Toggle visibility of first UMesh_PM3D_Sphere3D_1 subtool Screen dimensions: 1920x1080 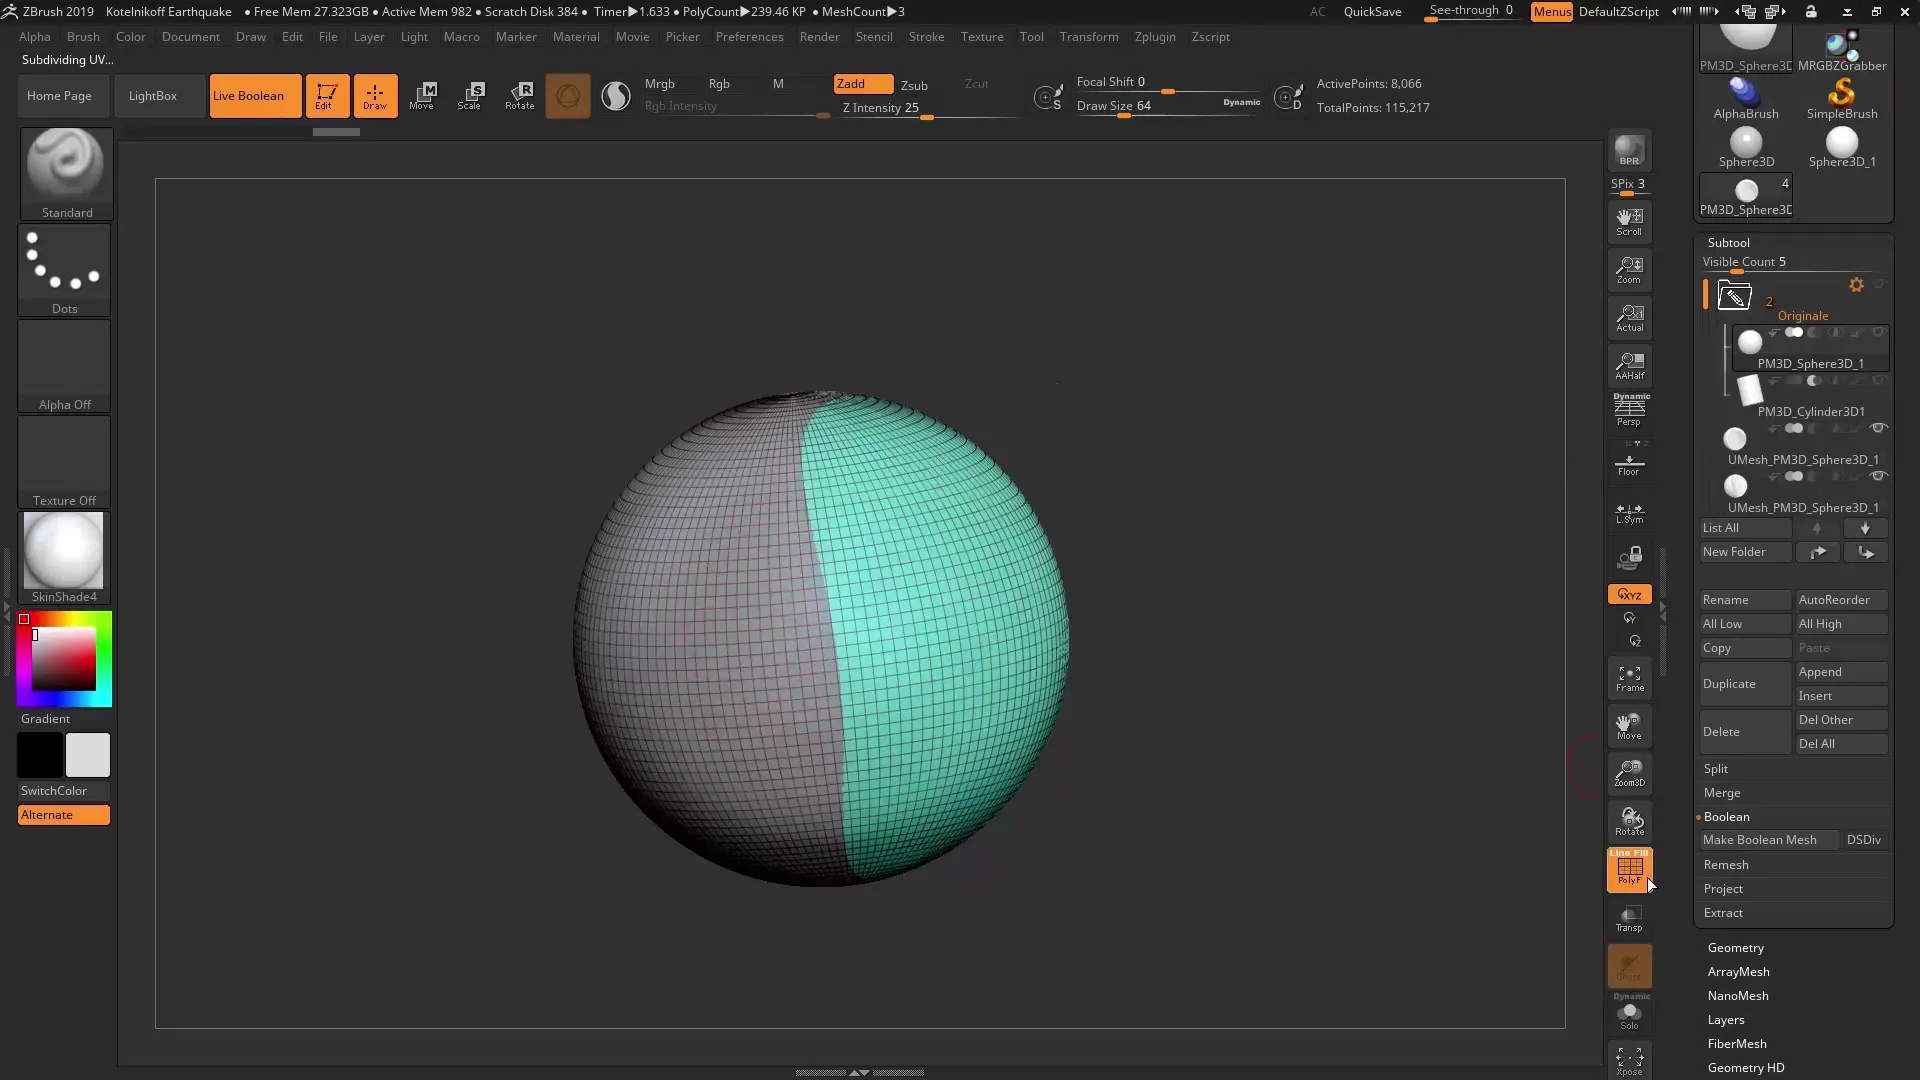(1878, 428)
